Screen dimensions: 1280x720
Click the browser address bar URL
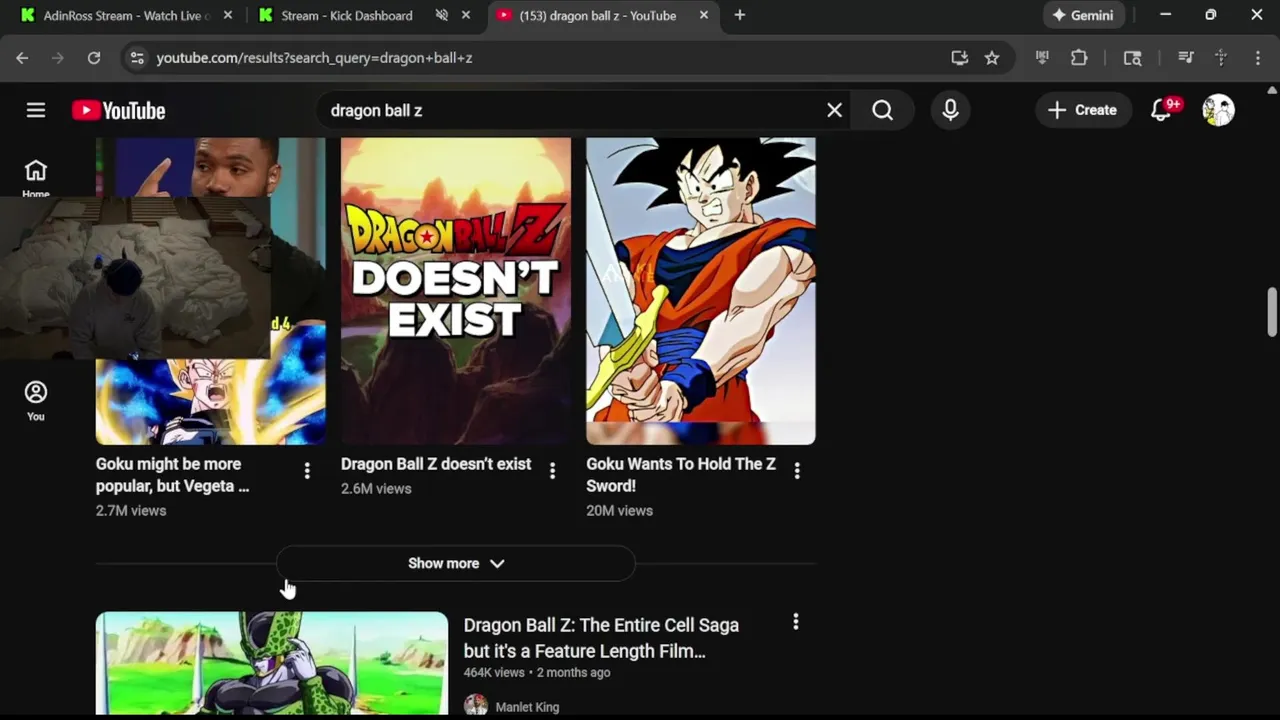click(x=314, y=58)
